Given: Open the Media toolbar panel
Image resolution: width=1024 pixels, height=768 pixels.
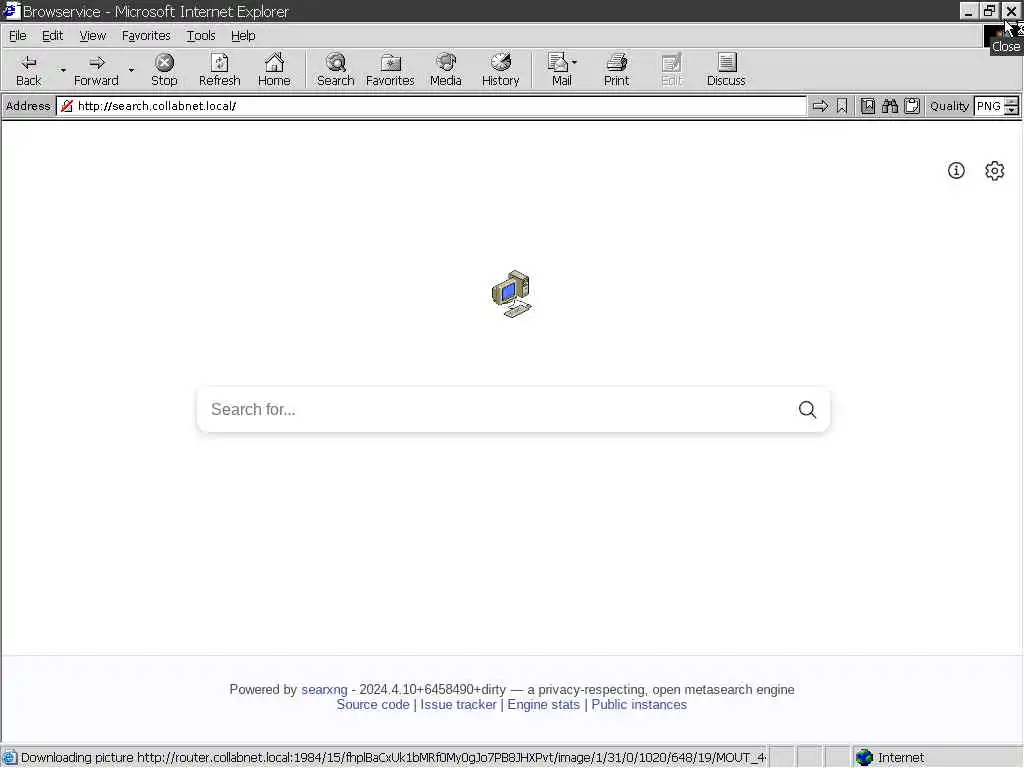Looking at the screenshot, I should pos(445,69).
